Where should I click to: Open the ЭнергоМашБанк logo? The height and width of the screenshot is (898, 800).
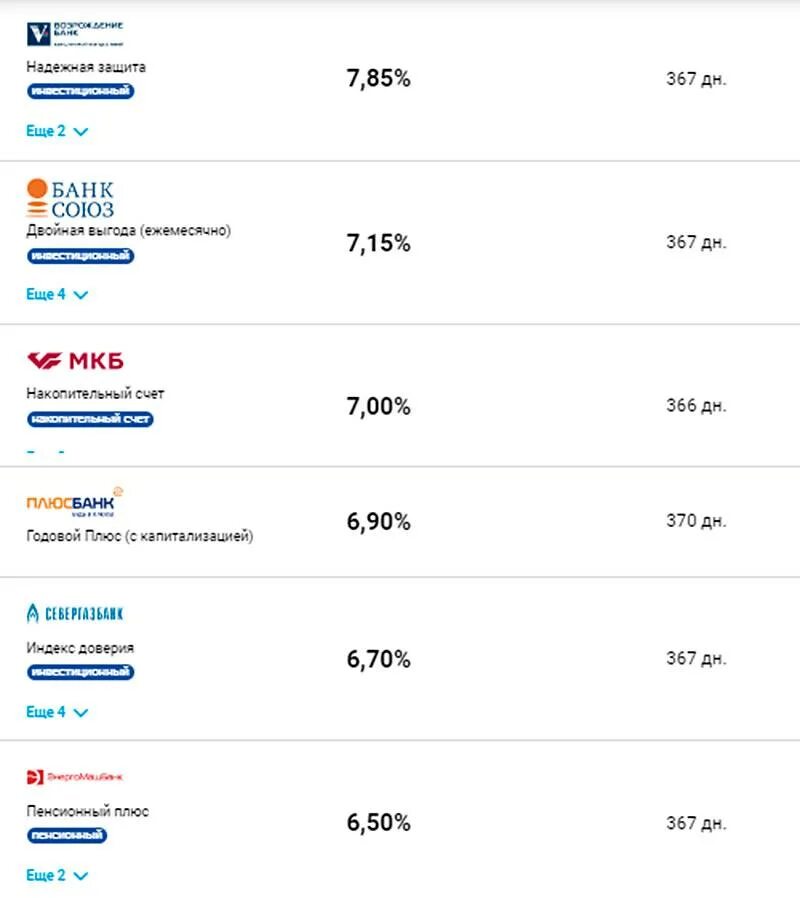coord(74,777)
